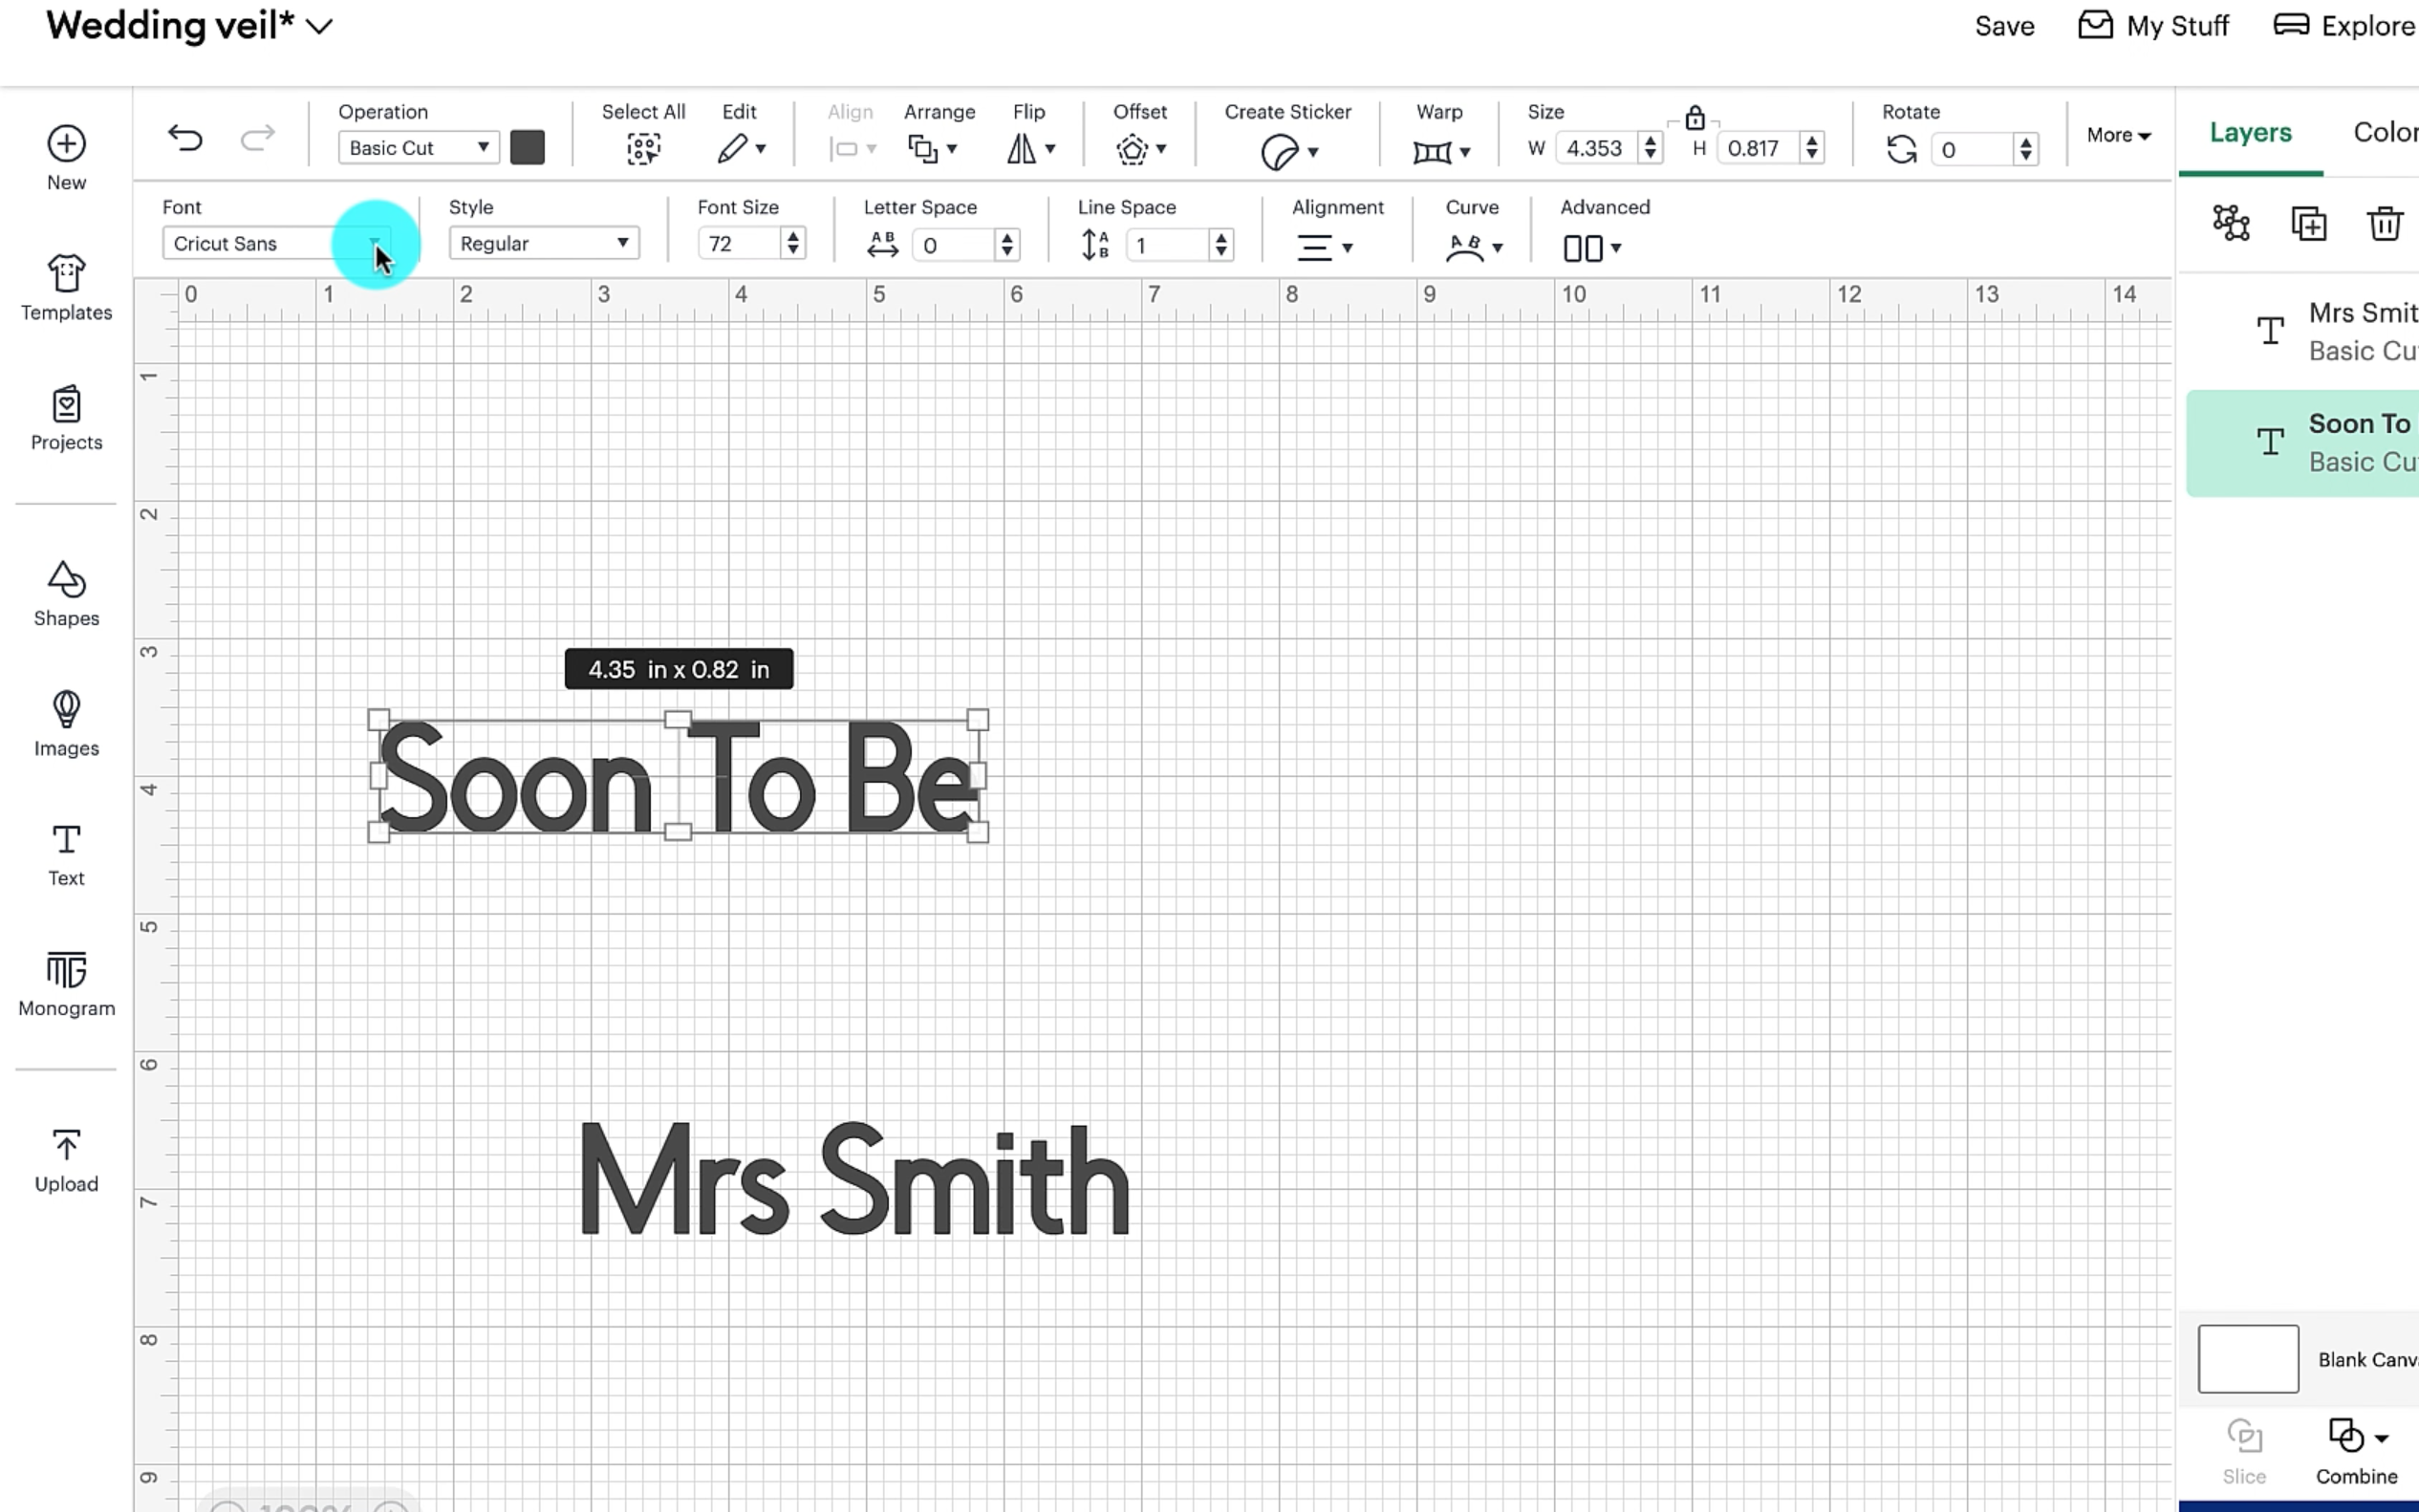Switch to the Layers tab

2250,133
